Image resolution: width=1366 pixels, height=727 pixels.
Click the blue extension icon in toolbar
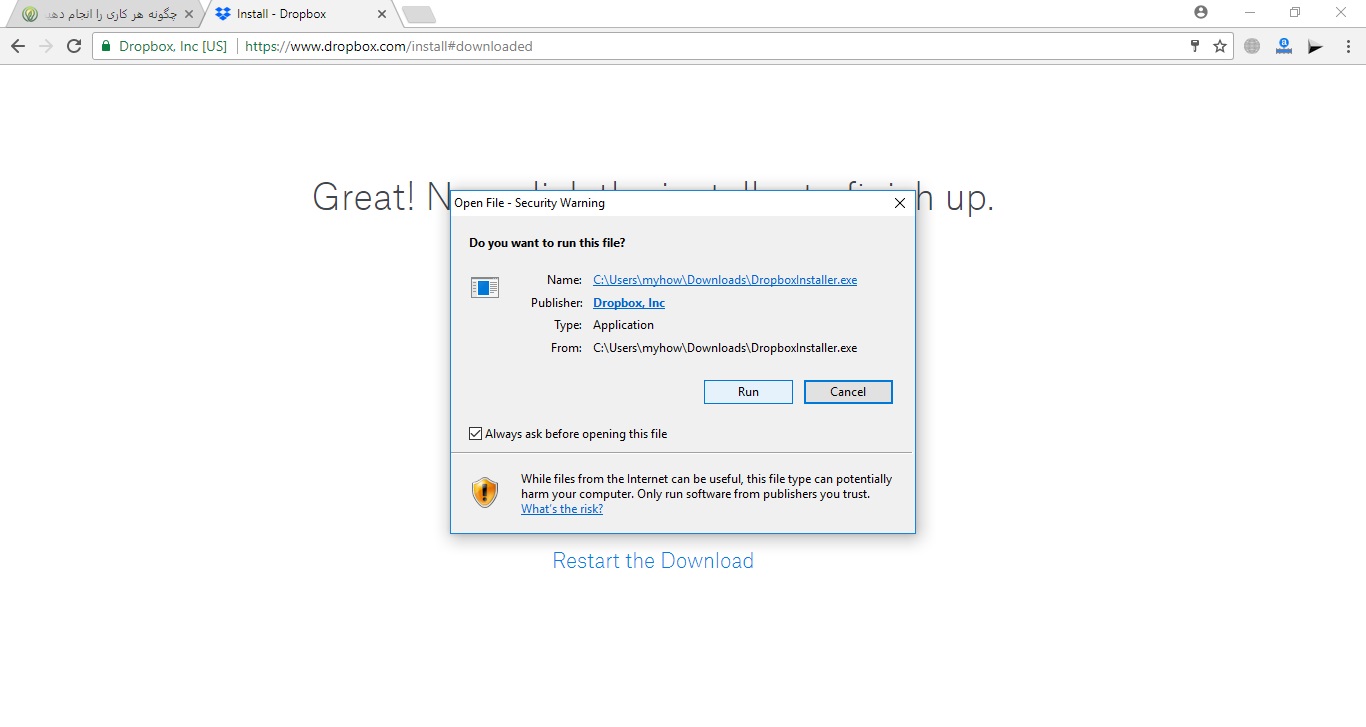point(1284,46)
